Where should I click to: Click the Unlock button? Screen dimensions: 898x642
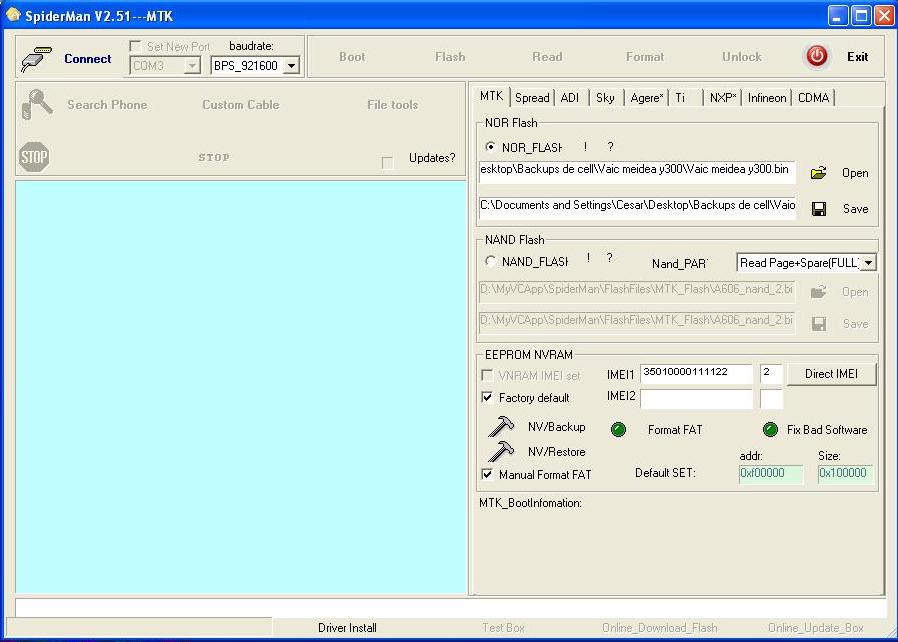point(742,57)
